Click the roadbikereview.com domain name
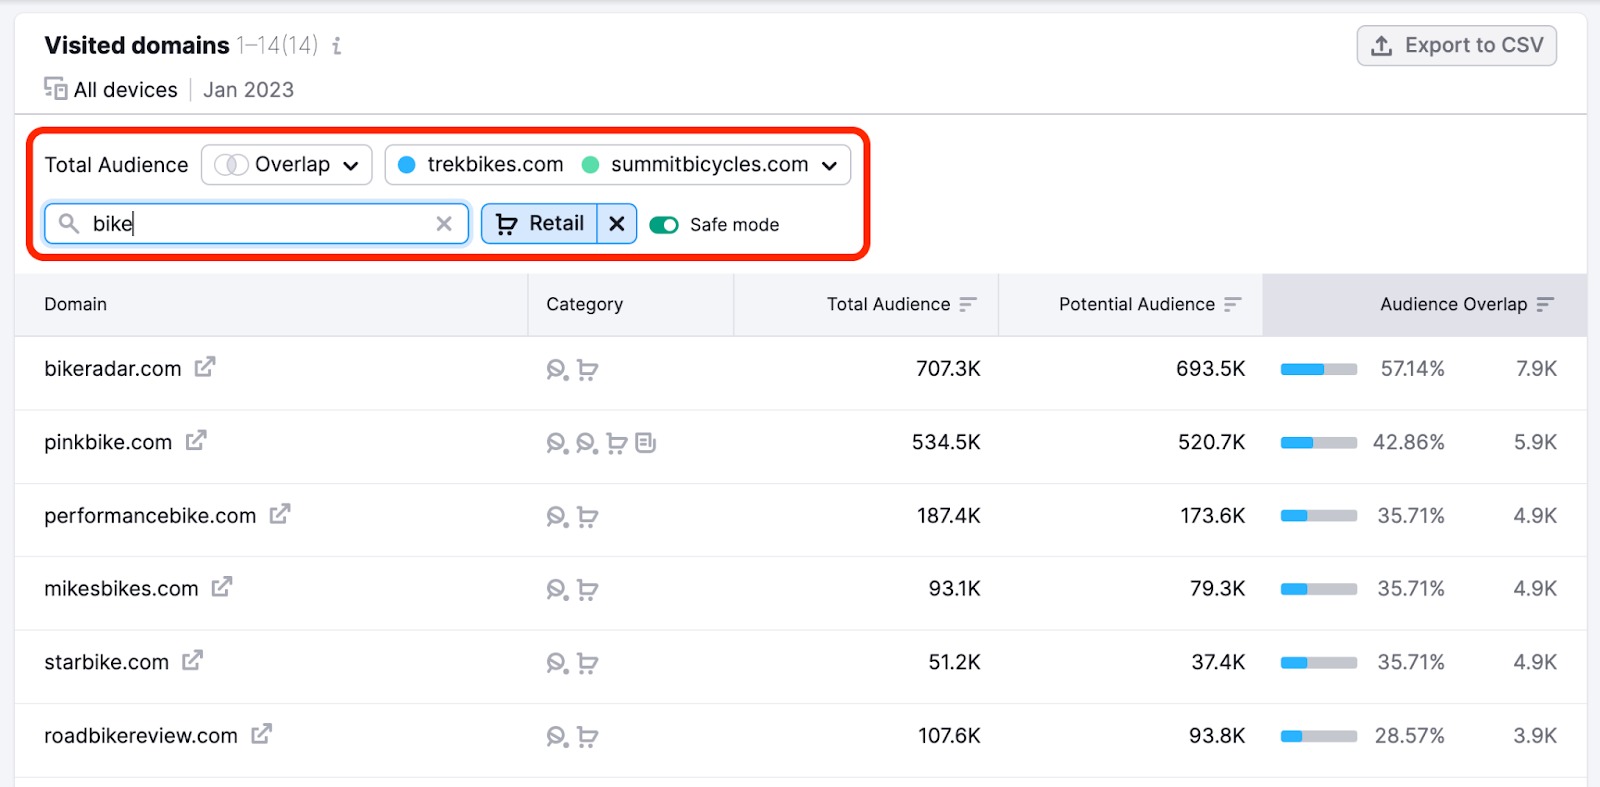The height and width of the screenshot is (787, 1600). [x=141, y=736]
